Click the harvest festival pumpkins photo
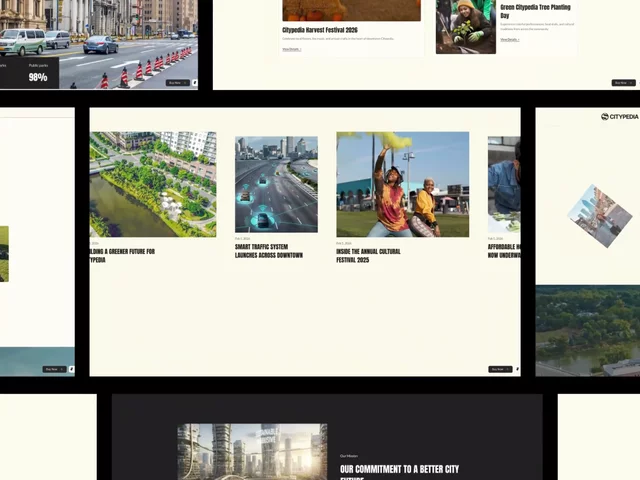The width and height of the screenshot is (640, 480). pos(351,10)
